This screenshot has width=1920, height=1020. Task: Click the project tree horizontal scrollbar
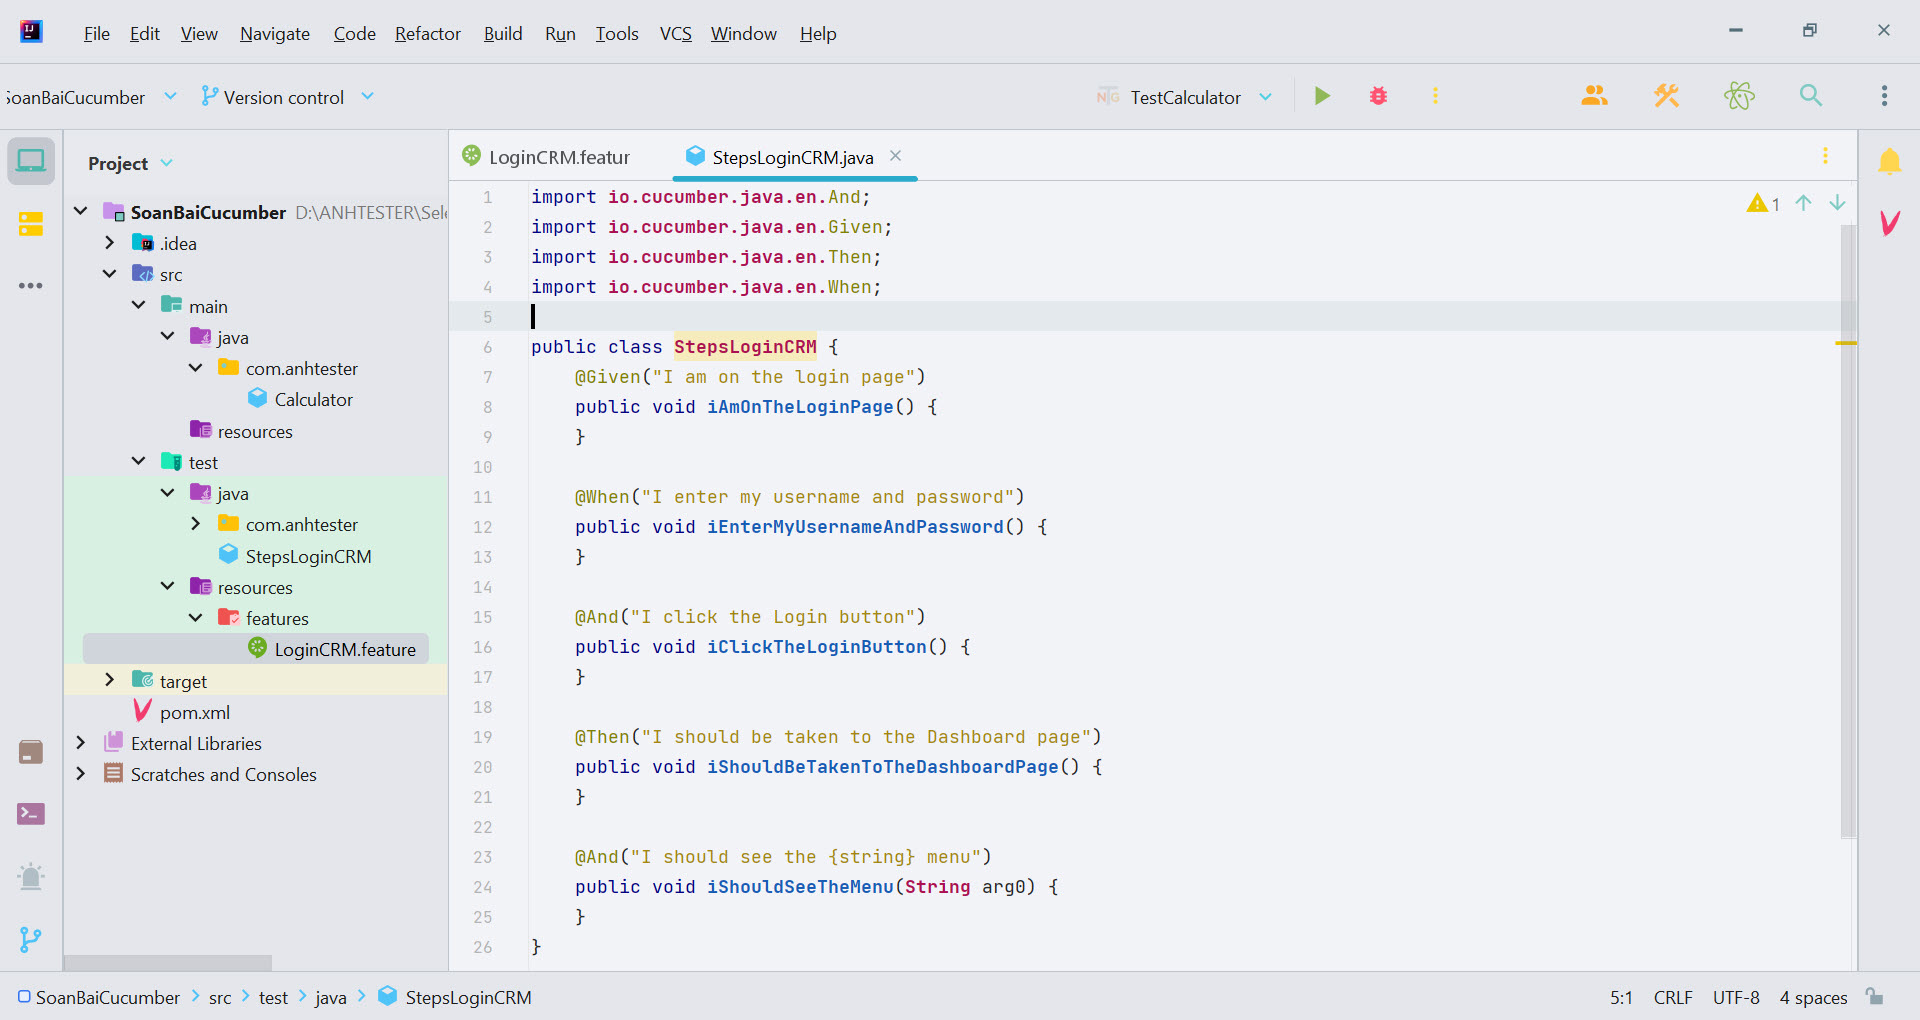[168, 962]
